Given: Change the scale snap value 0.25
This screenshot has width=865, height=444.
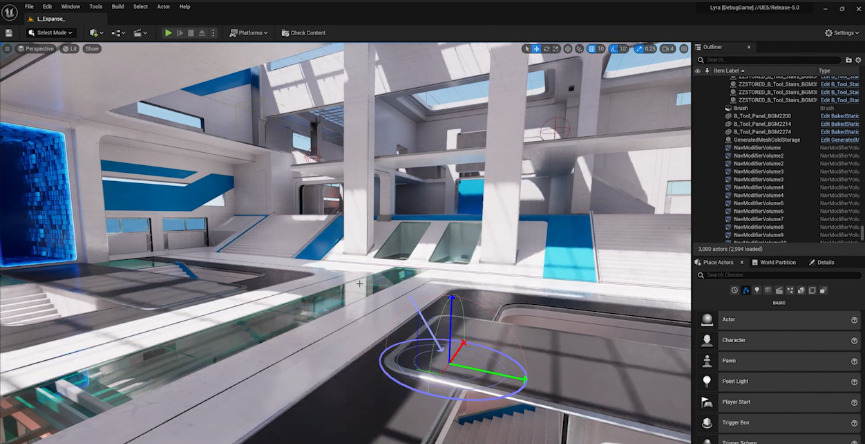Looking at the screenshot, I should 650,49.
